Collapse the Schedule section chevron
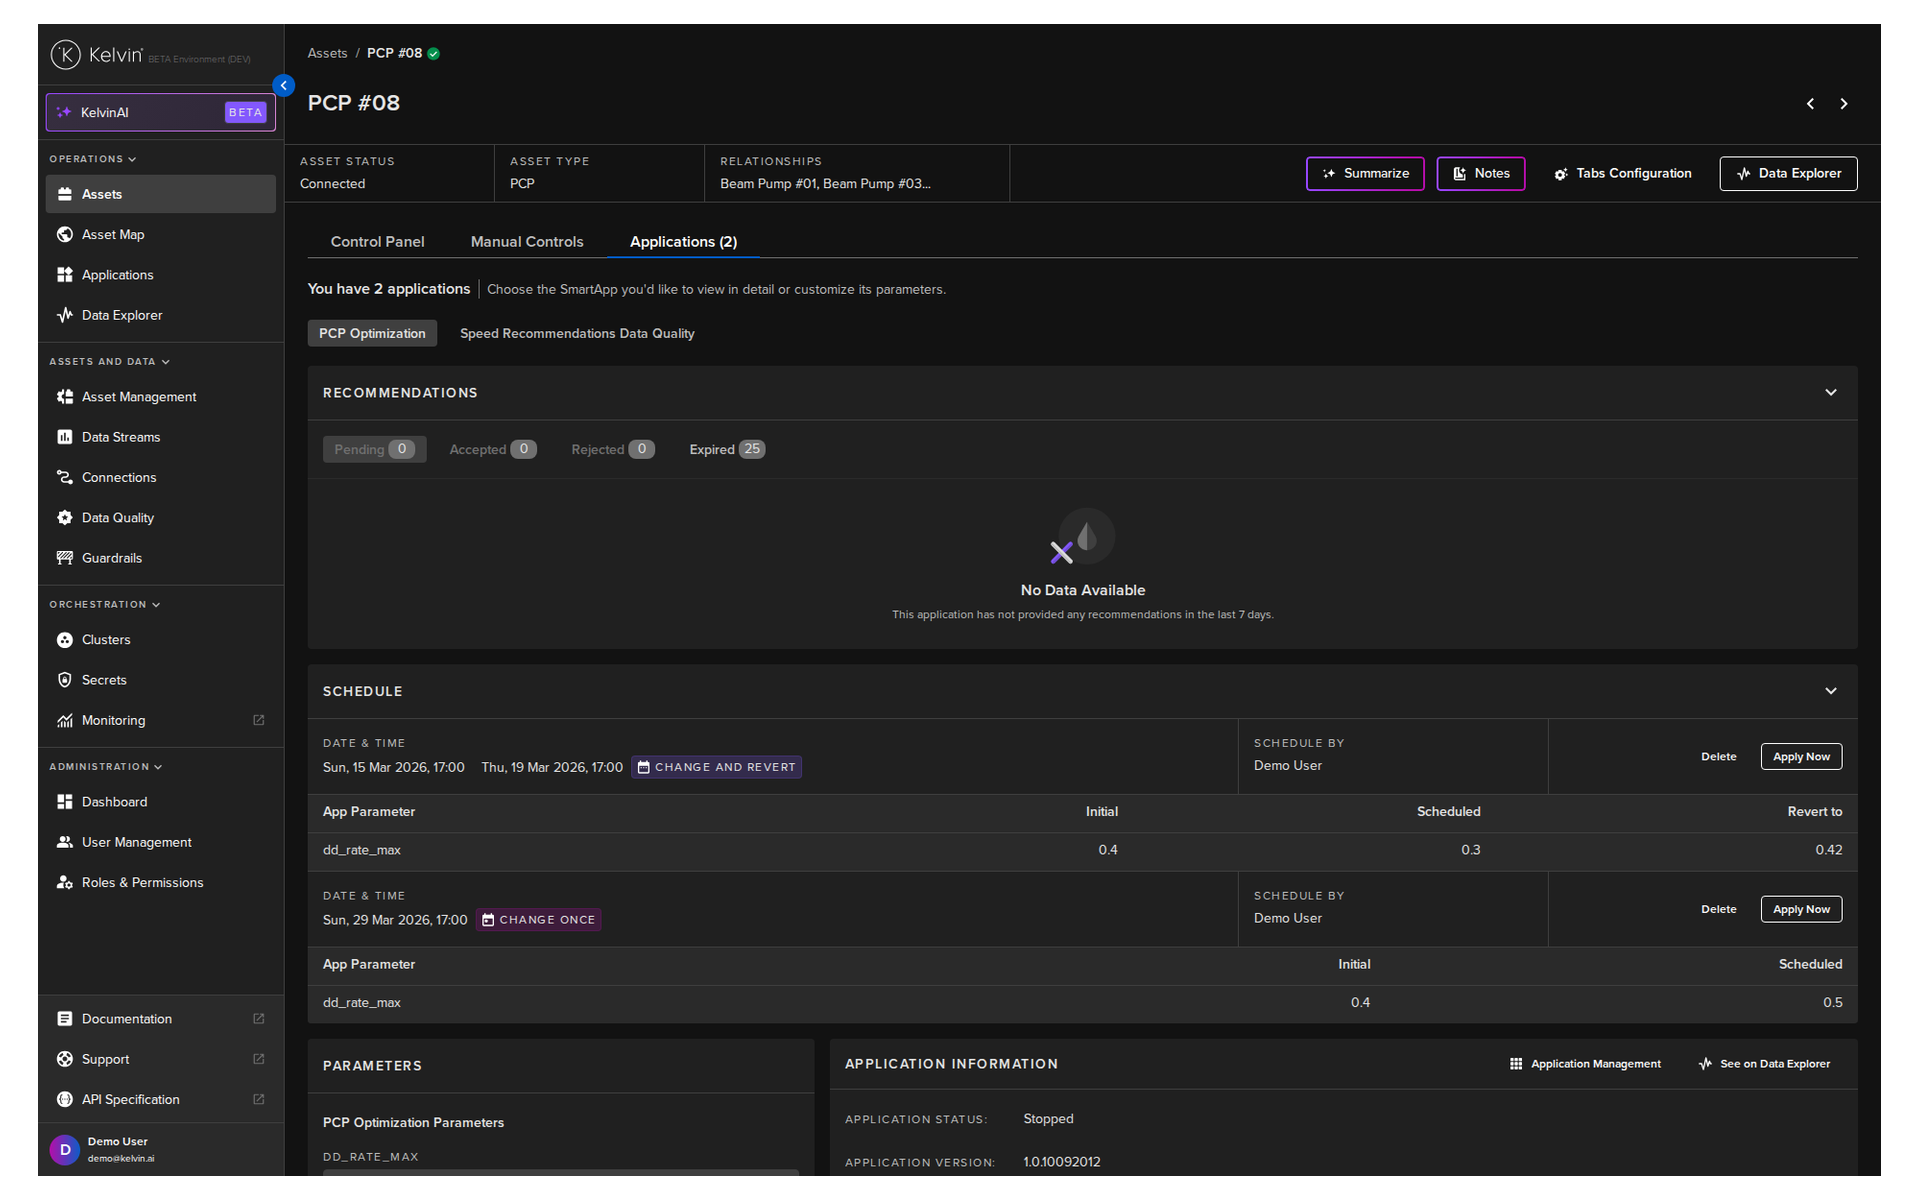Image resolution: width=1920 pixels, height=1200 pixels. coord(1830,691)
